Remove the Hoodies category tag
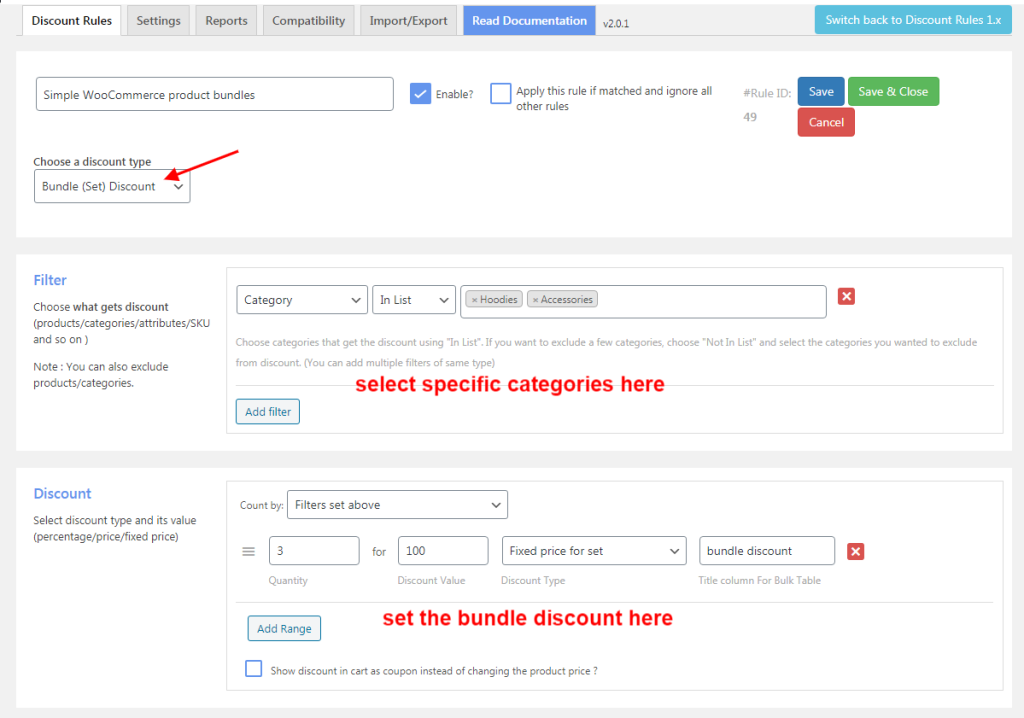Image resolution: width=1024 pixels, height=718 pixels. (x=475, y=299)
